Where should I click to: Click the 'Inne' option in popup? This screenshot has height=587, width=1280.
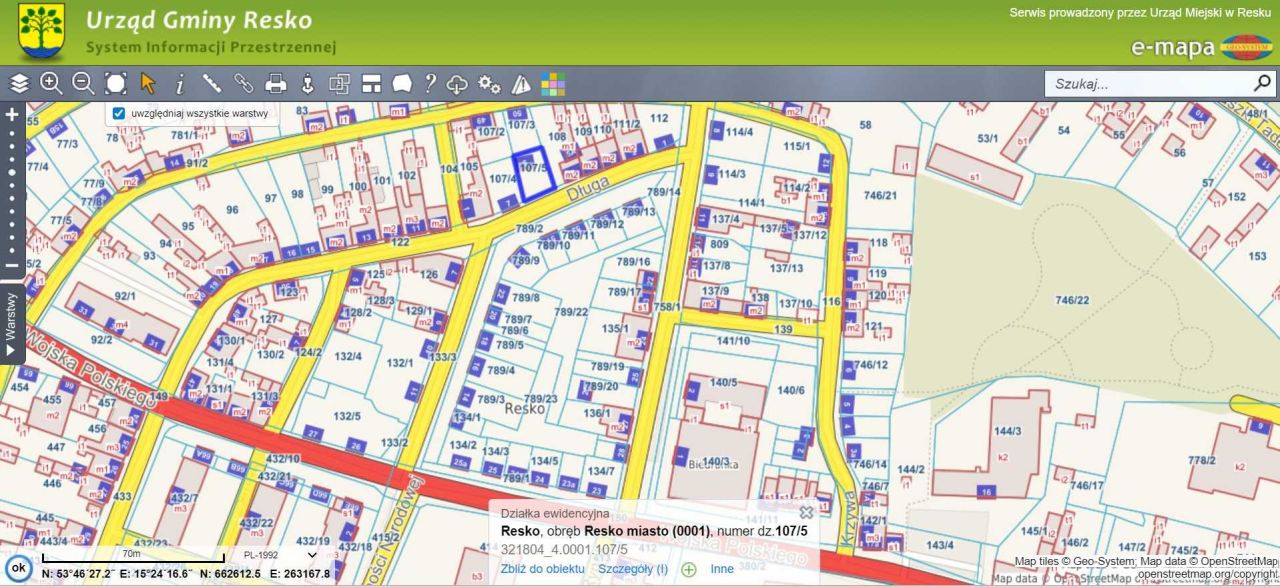[x=722, y=569]
